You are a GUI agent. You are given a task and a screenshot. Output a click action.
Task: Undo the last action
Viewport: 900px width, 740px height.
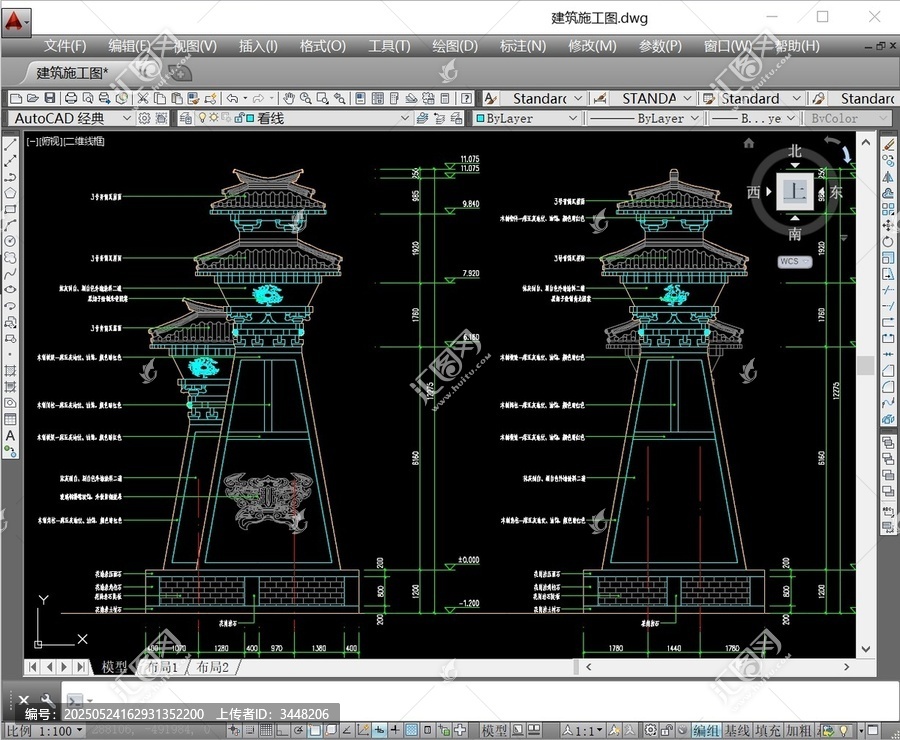(x=232, y=98)
